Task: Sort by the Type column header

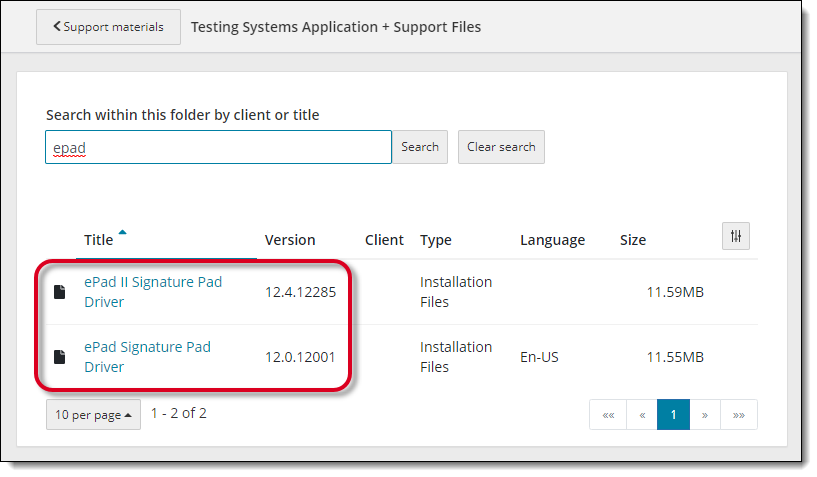Action: 436,240
